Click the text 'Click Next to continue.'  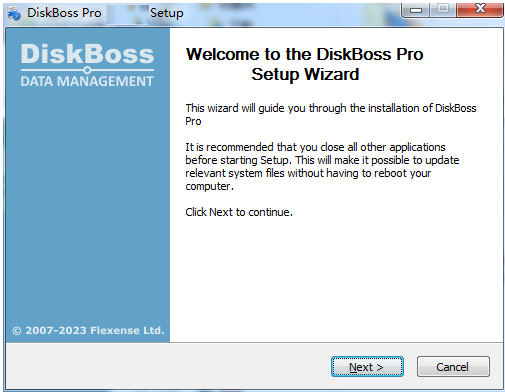pos(239,212)
